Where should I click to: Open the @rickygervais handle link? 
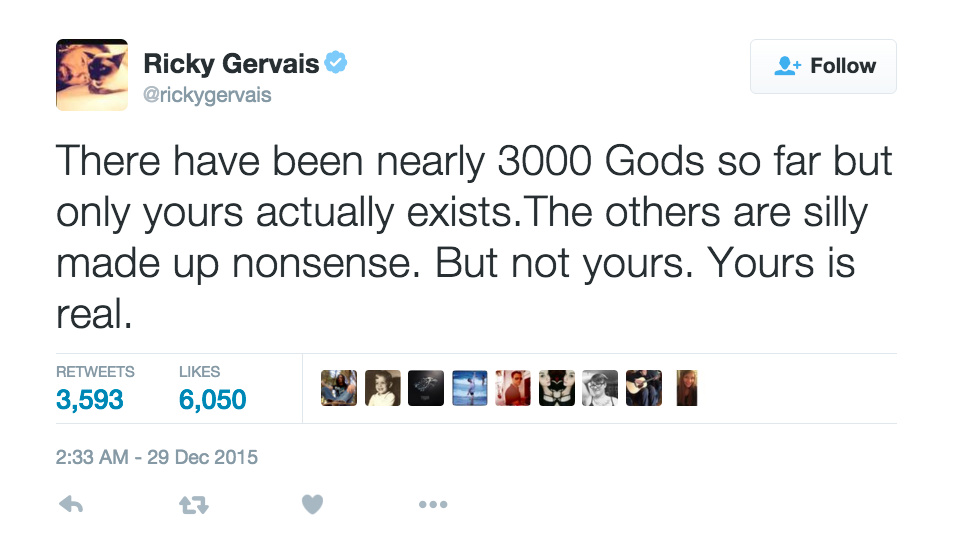pos(207,95)
